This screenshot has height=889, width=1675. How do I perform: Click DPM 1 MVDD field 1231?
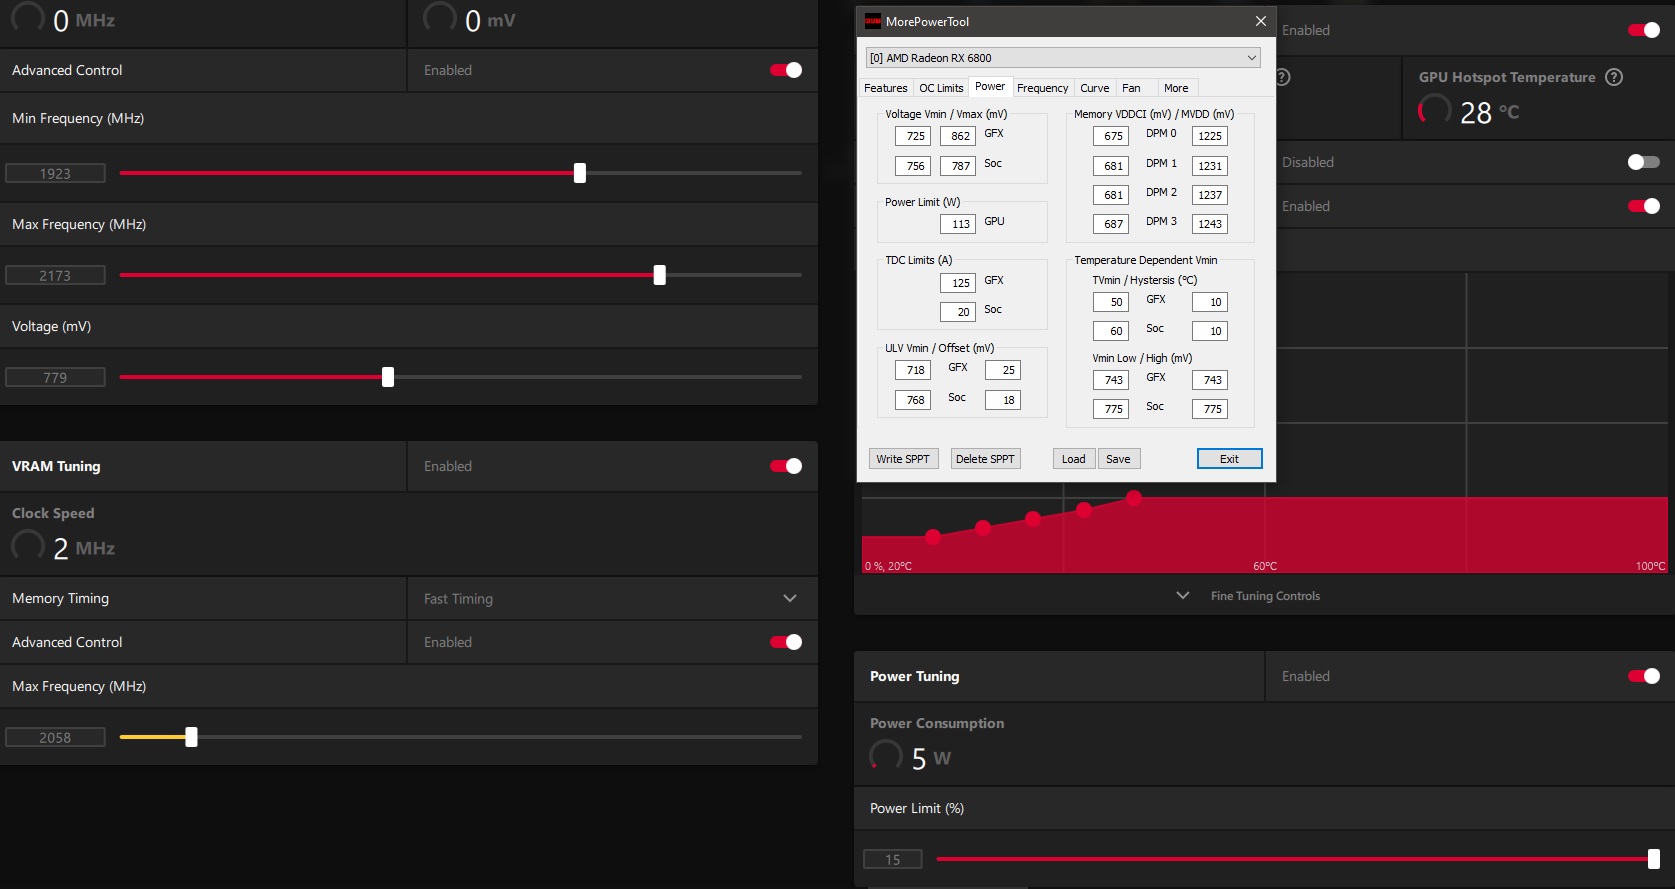(1210, 166)
